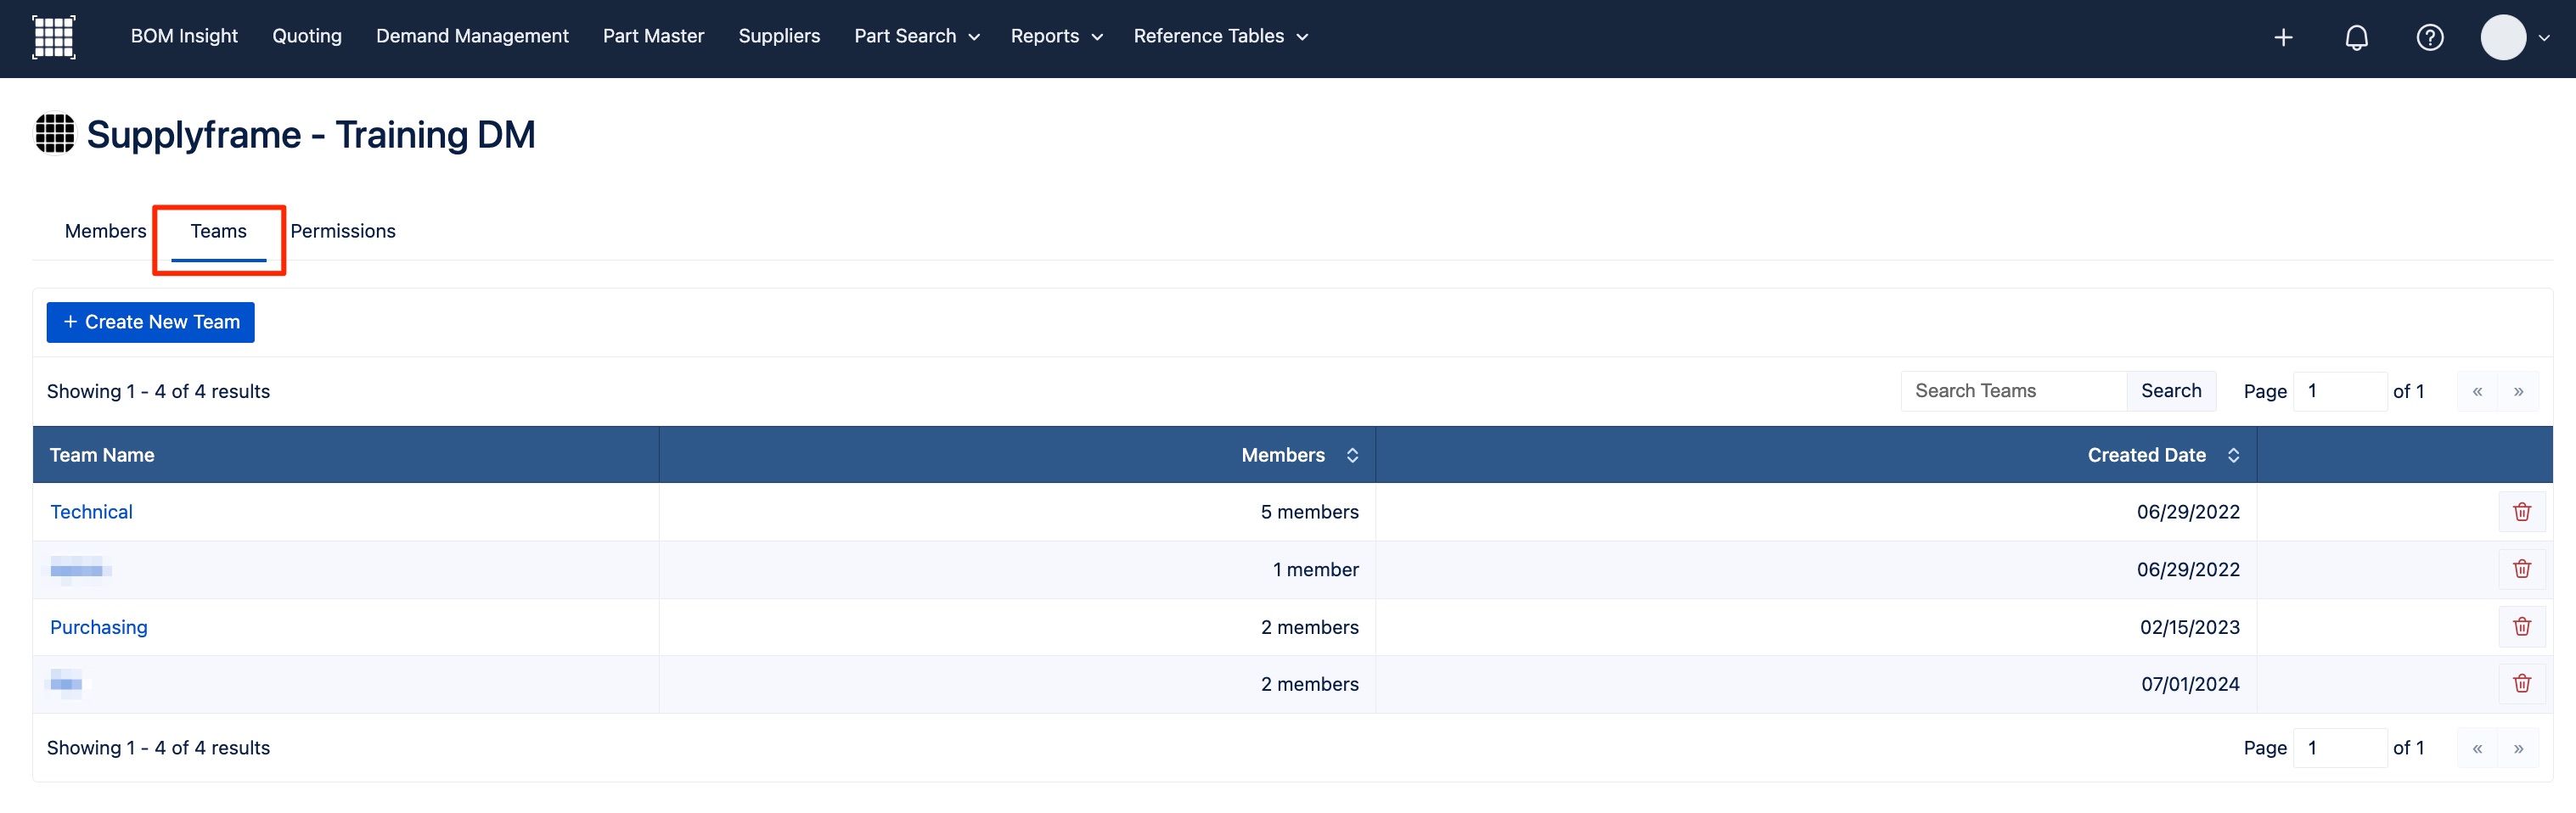
Task: Sort by Members column arrows
Action: coord(1352,455)
